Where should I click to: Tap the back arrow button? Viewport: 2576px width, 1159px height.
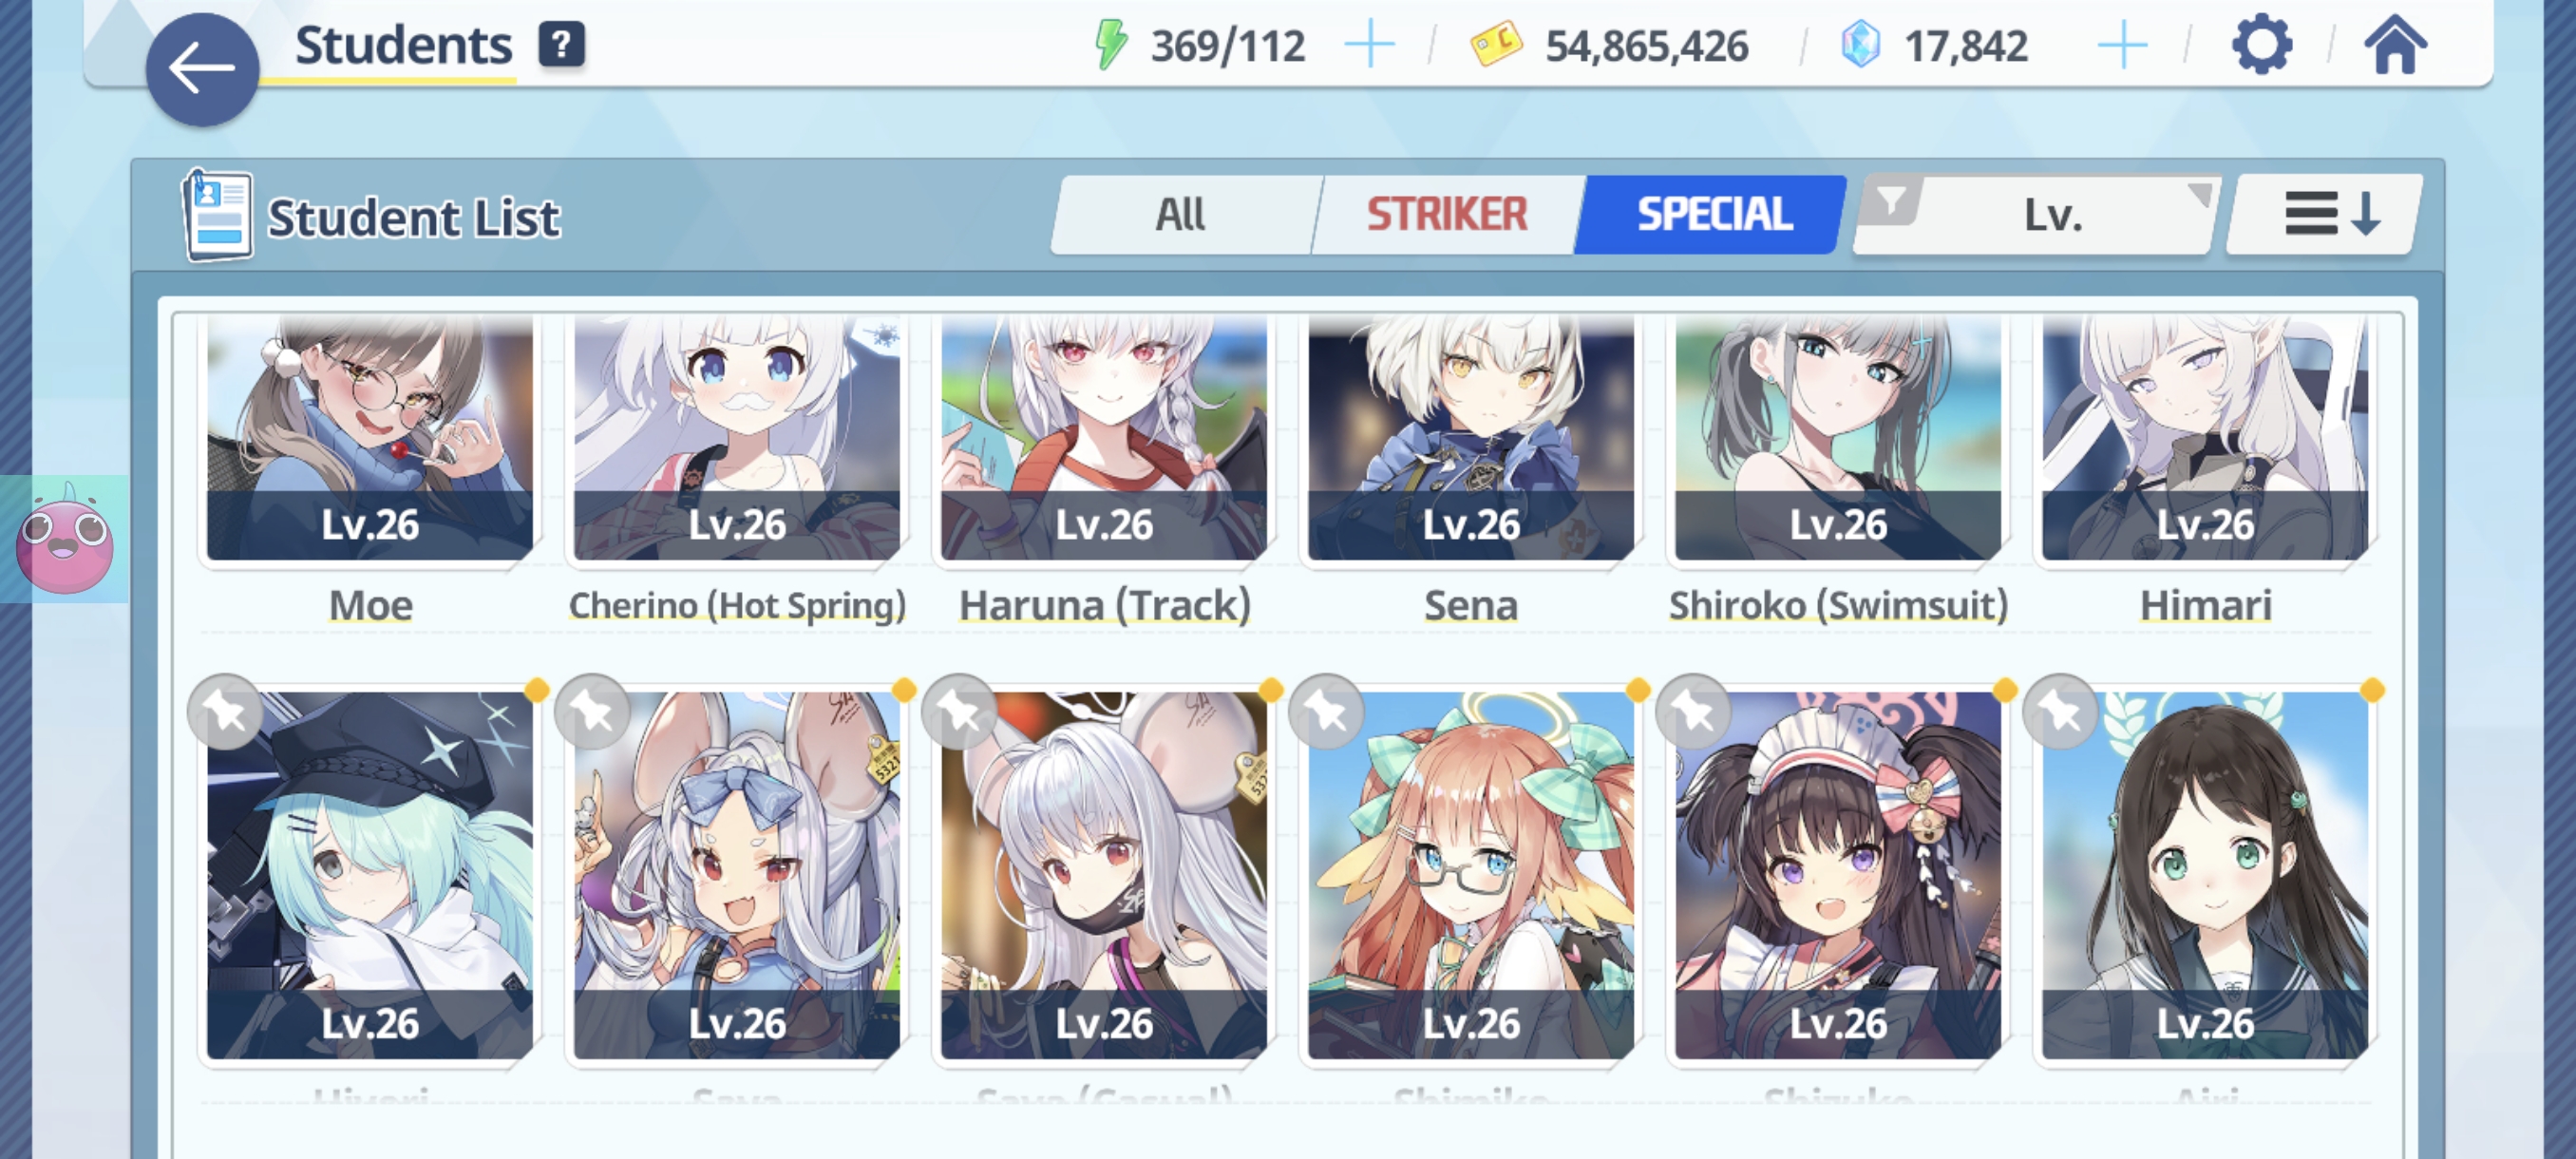click(x=203, y=69)
